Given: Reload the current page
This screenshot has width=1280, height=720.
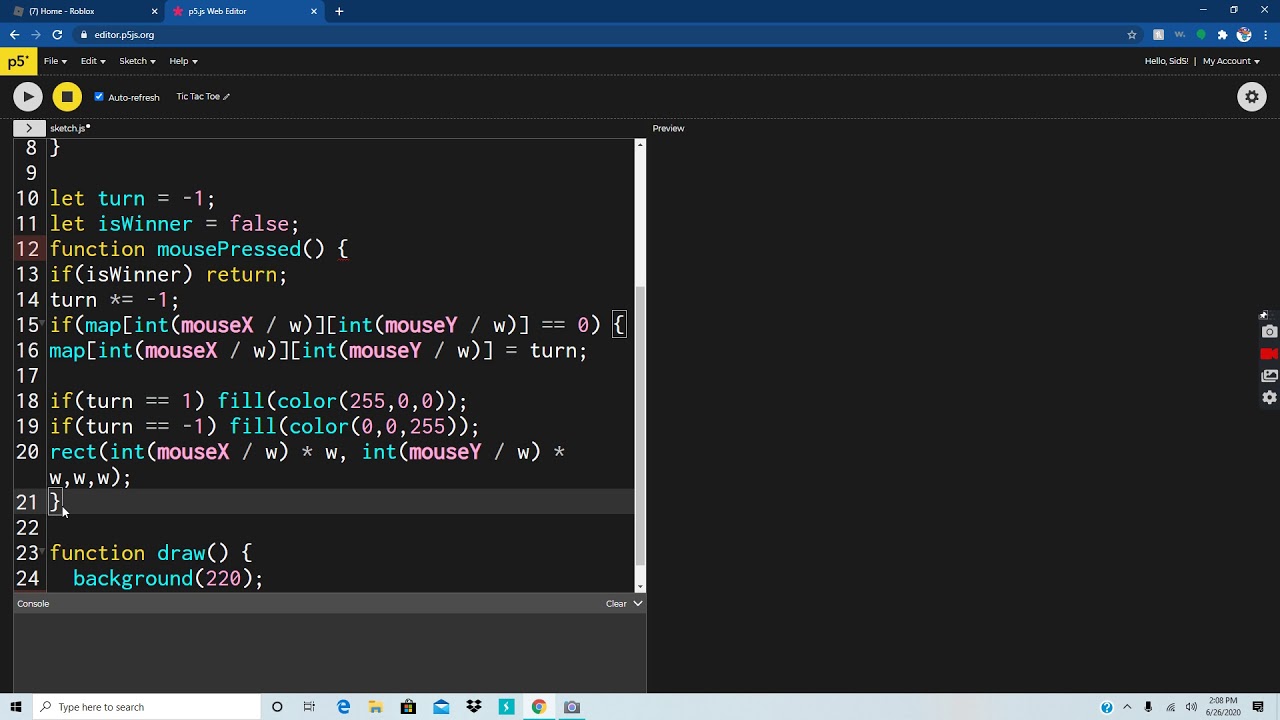Looking at the screenshot, I should pos(57,34).
